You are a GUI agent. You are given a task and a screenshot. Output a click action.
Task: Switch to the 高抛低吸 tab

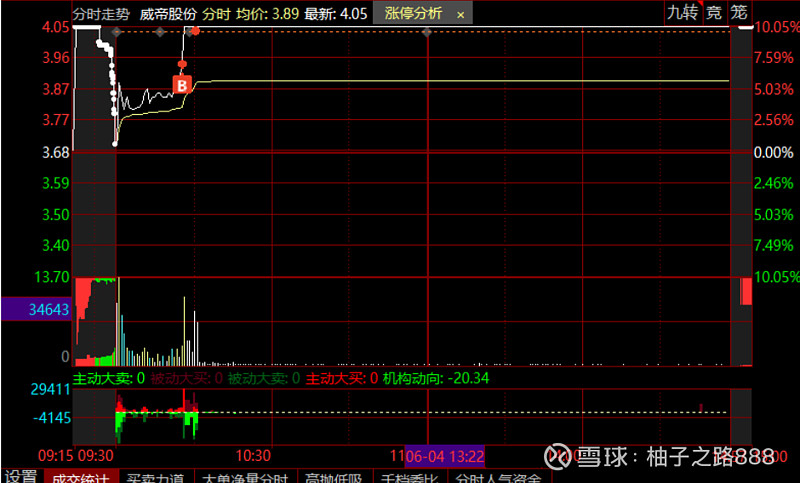[334, 477]
